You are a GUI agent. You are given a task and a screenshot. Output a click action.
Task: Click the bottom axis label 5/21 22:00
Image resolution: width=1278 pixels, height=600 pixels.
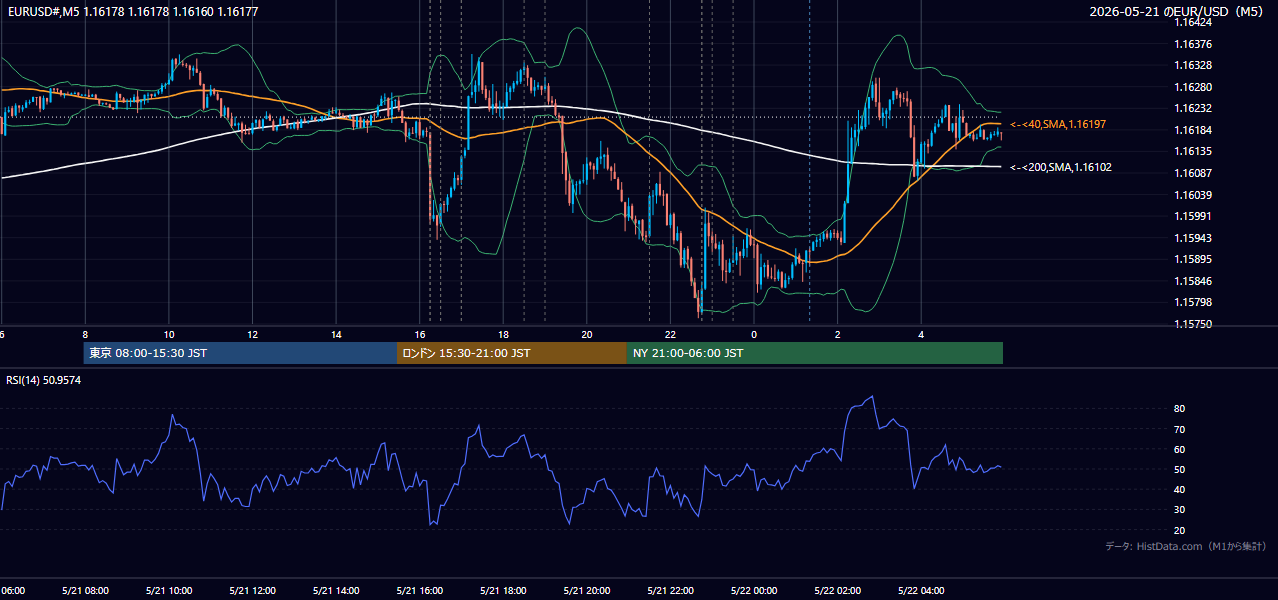[669, 591]
